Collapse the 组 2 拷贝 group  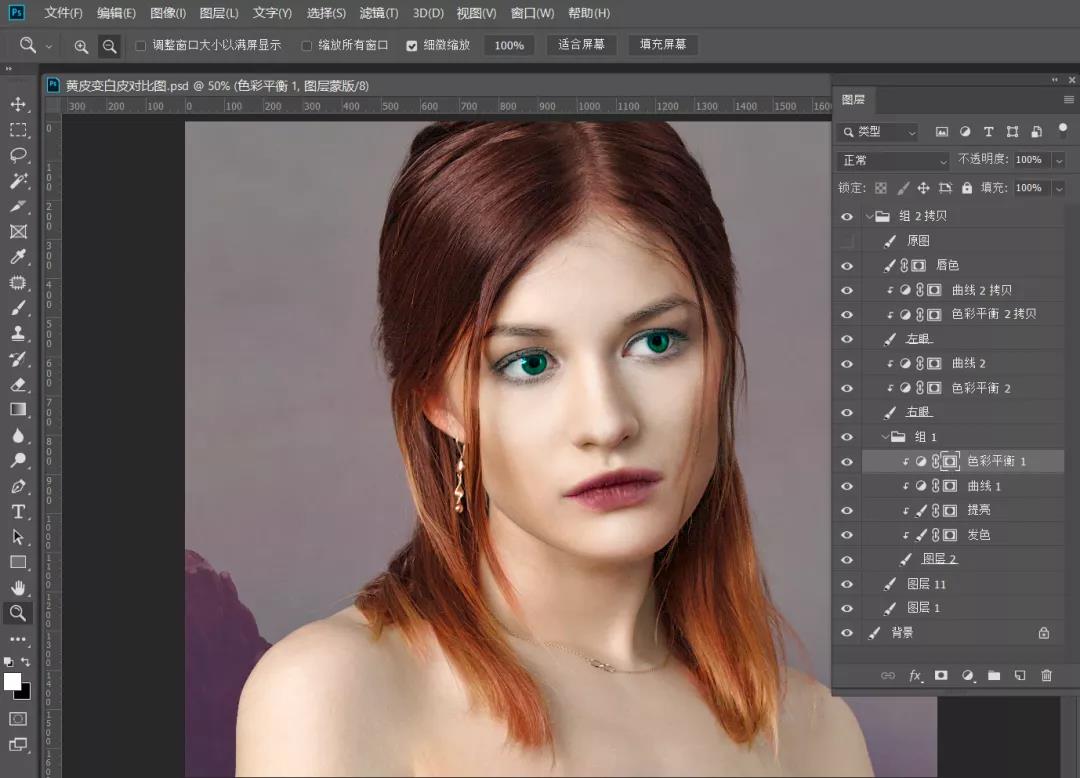pos(869,216)
